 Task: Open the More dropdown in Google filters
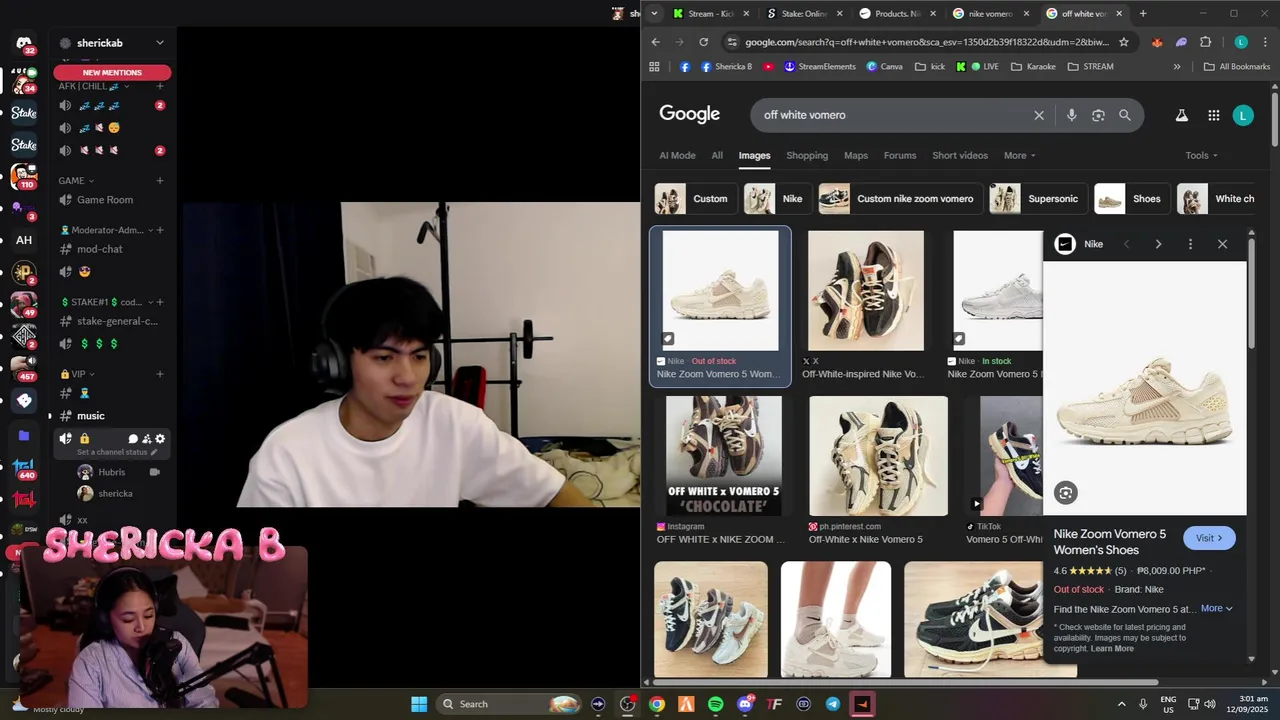pyautogui.click(x=1019, y=155)
